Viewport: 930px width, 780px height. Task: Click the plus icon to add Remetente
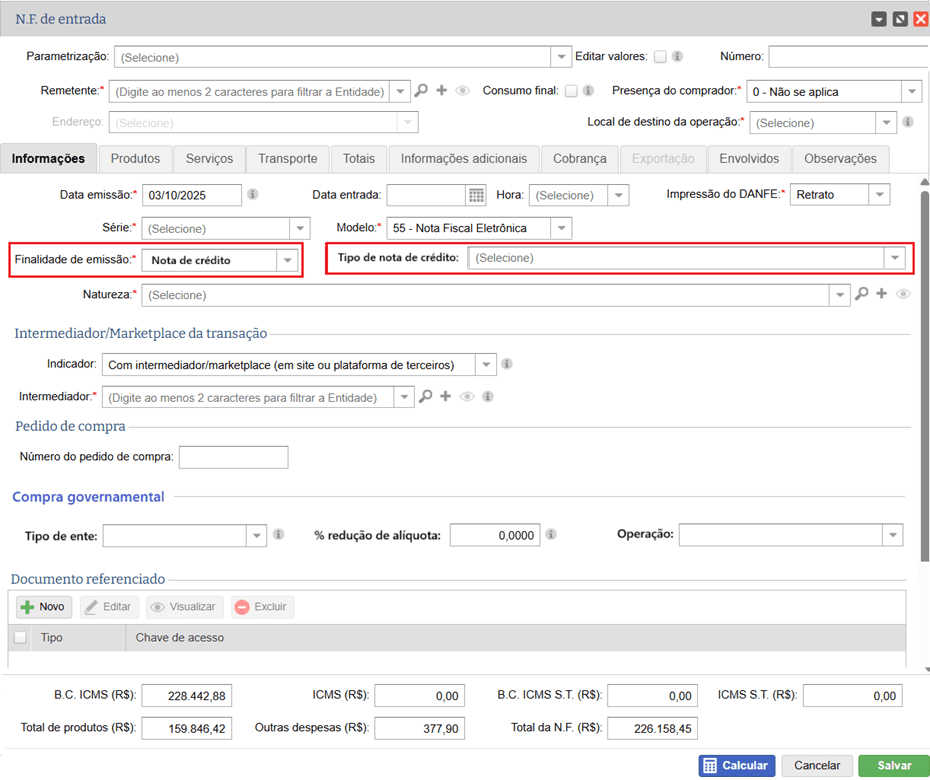pyautogui.click(x=441, y=91)
